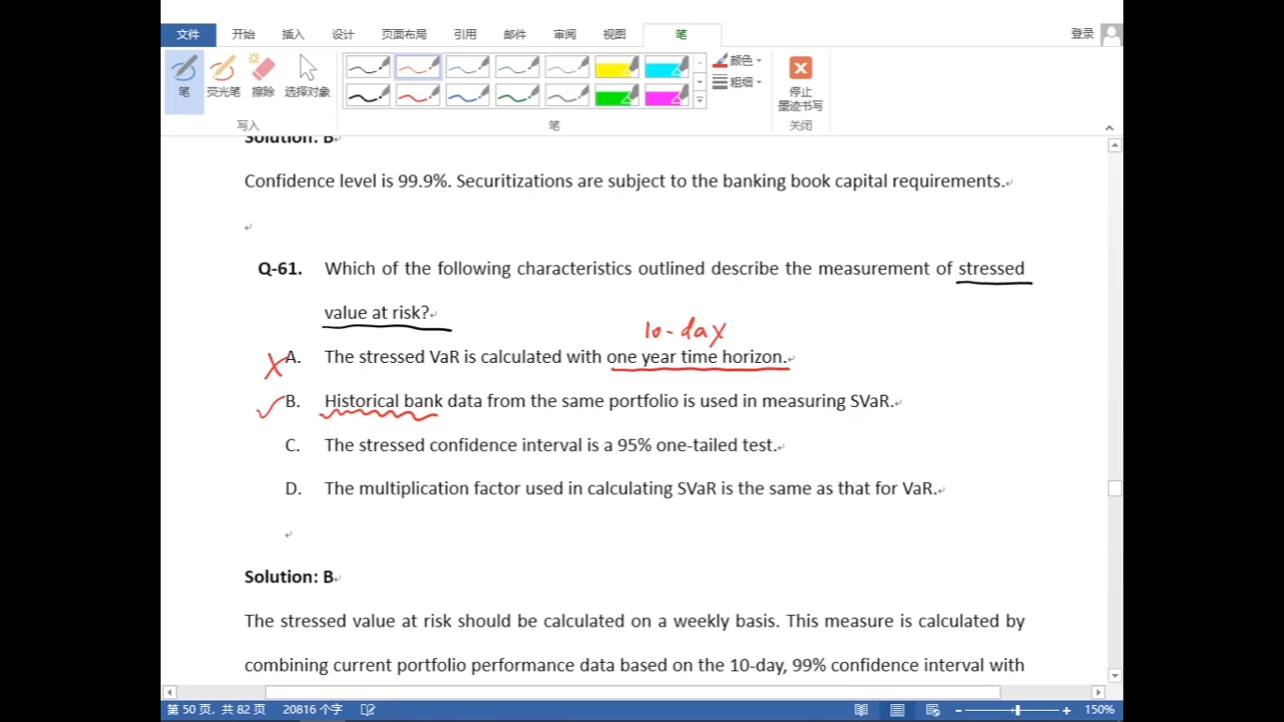
Task: Open the proofing check icon in status bar
Action: click(x=368, y=710)
